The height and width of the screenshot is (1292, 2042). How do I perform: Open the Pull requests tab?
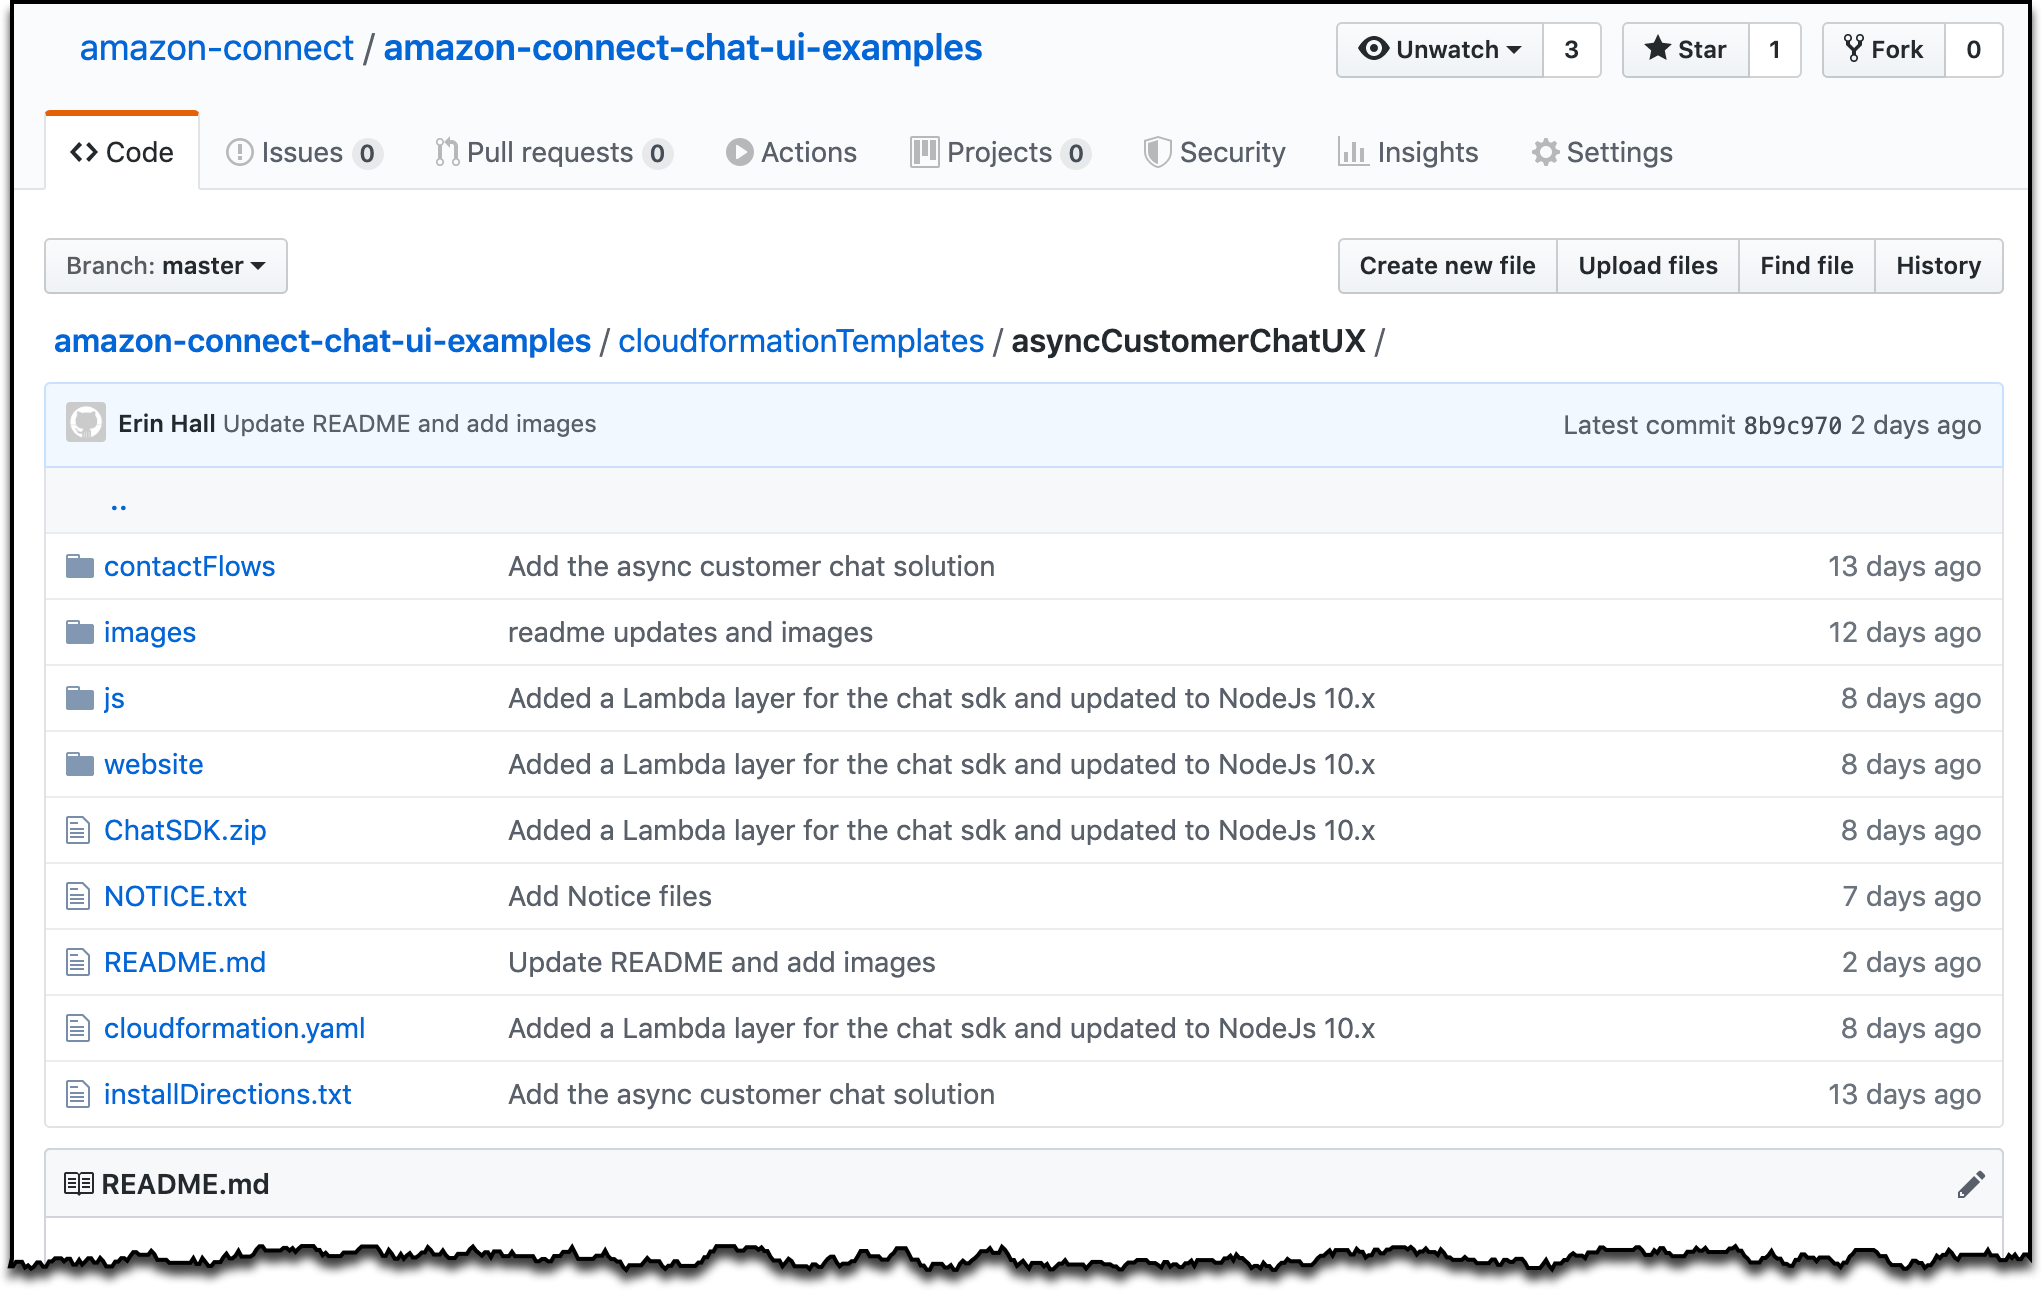pyautogui.click(x=551, y=152)
